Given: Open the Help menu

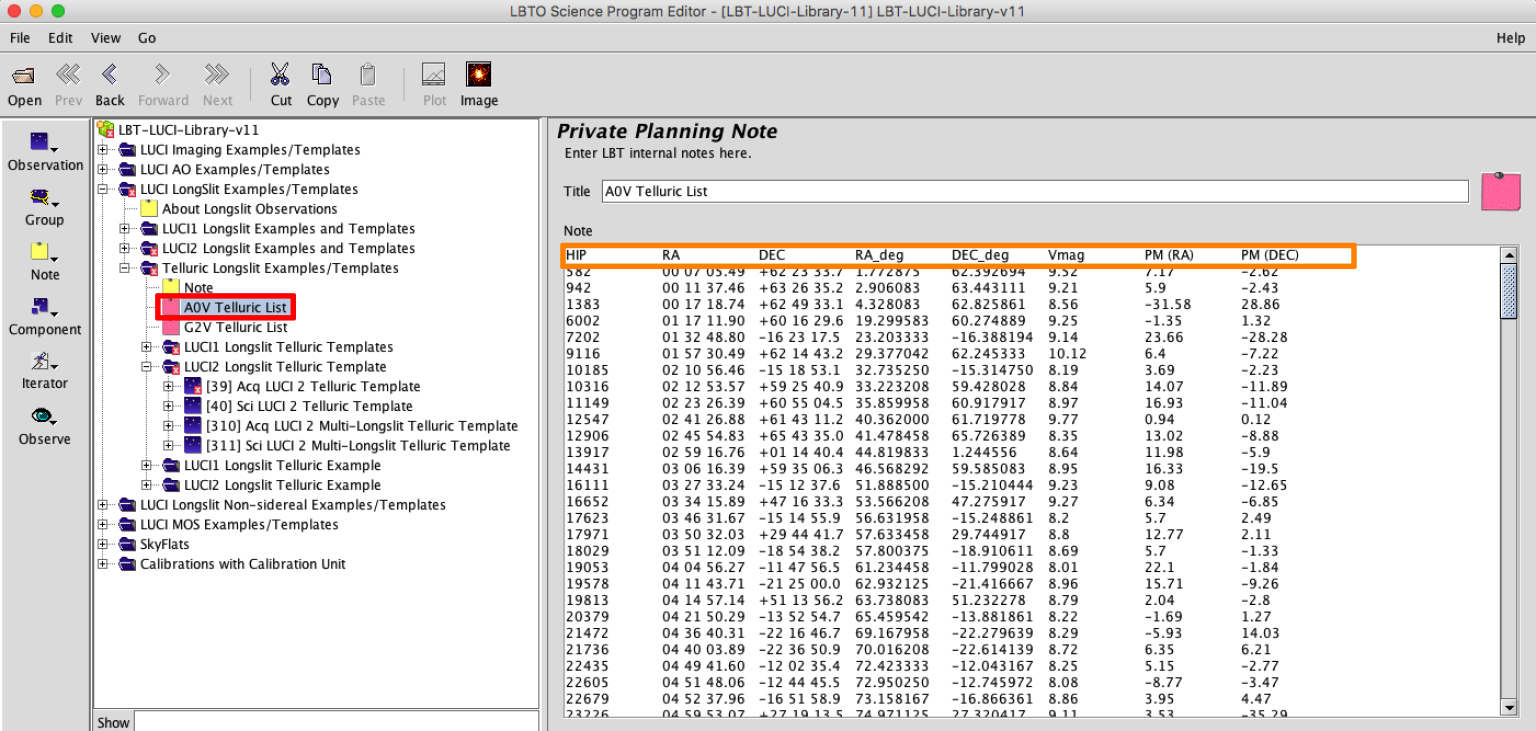Looking at the screenshot, I should click(1510, 38).
